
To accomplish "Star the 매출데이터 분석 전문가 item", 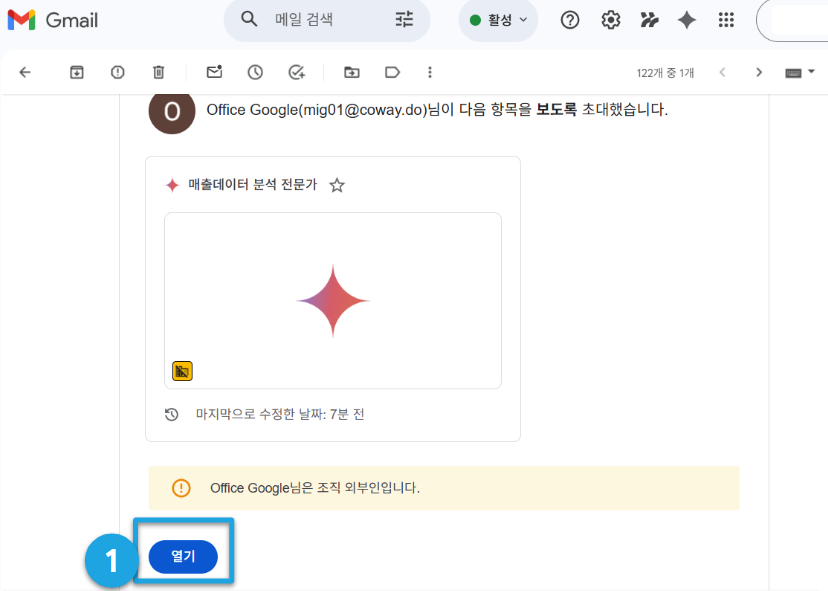I will point(337,185).
